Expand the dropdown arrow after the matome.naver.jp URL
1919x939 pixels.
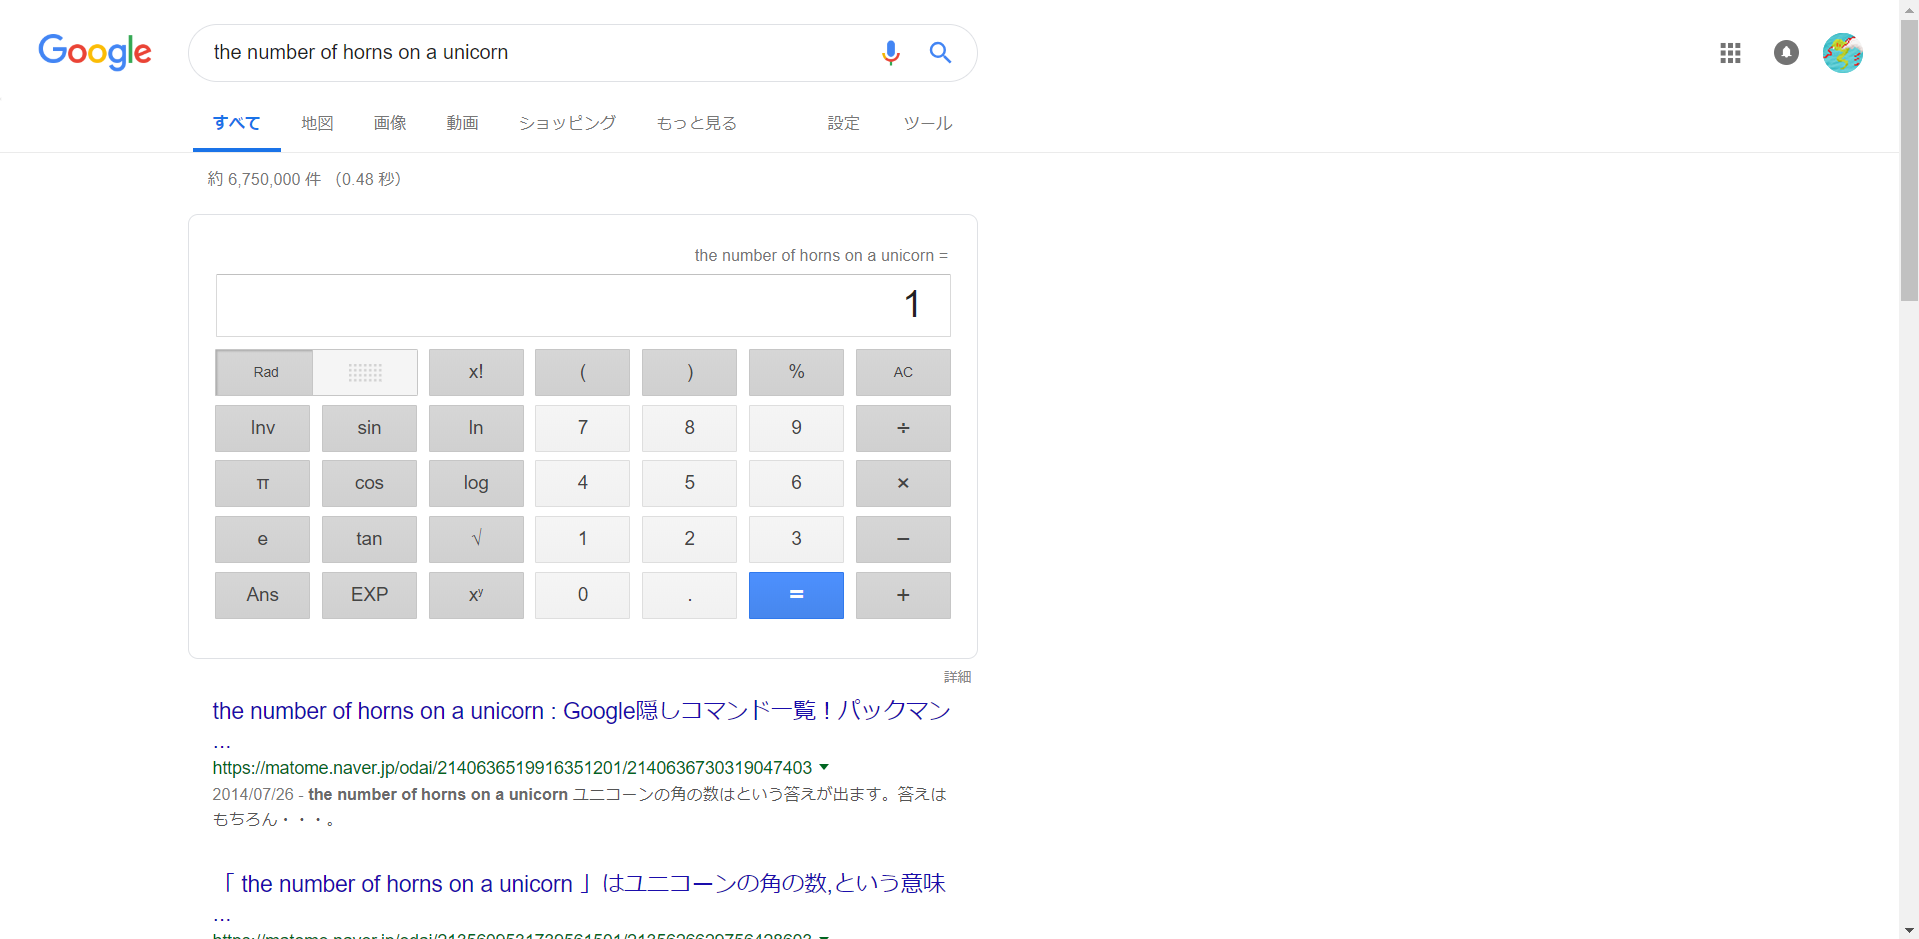pos(824,767)
